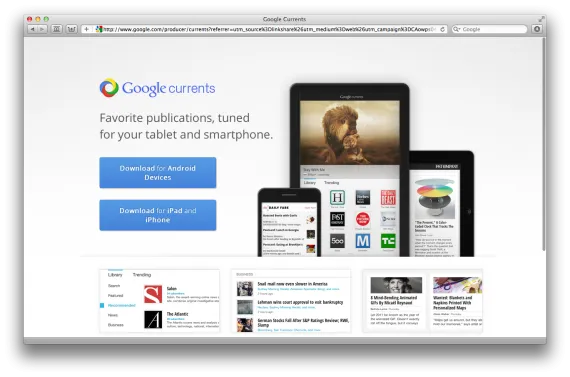Click the plus add-bookmark button
This screenshot has height=377, width=570.
point(87,29)
